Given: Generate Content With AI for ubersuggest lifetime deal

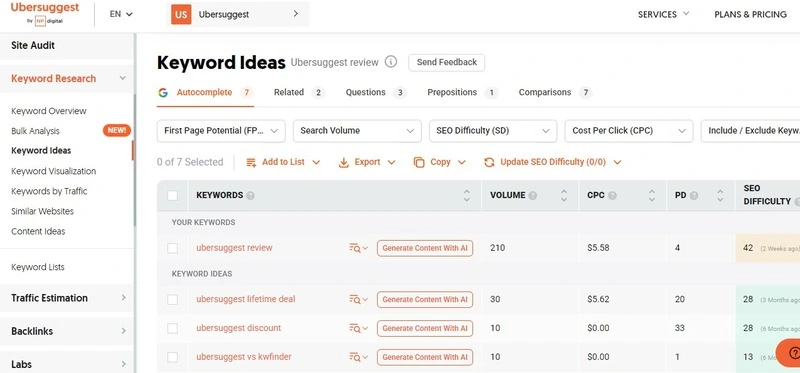Looking at the screenshot, I should 425,300.
